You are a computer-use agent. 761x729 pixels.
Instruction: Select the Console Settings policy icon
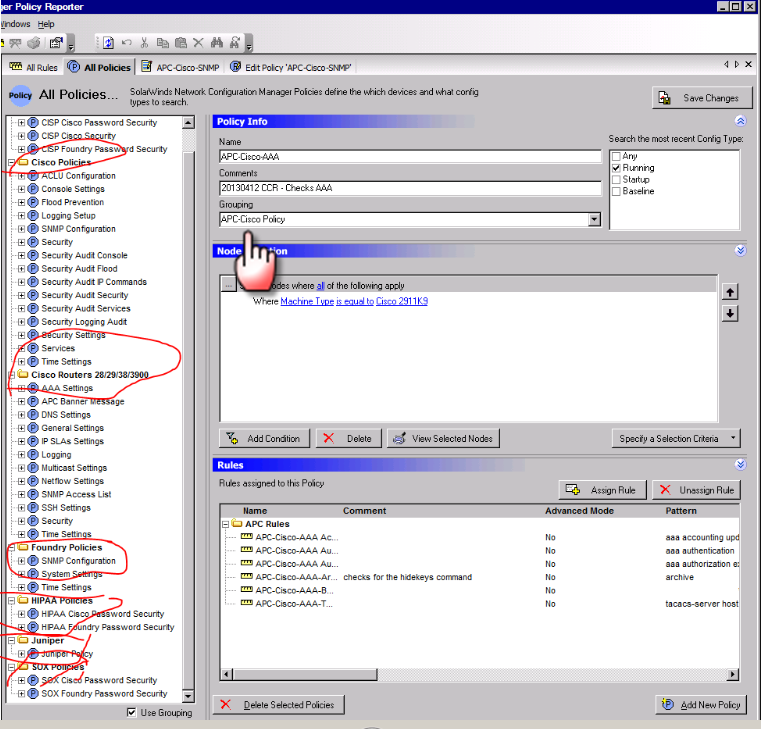tap(33, 189)
